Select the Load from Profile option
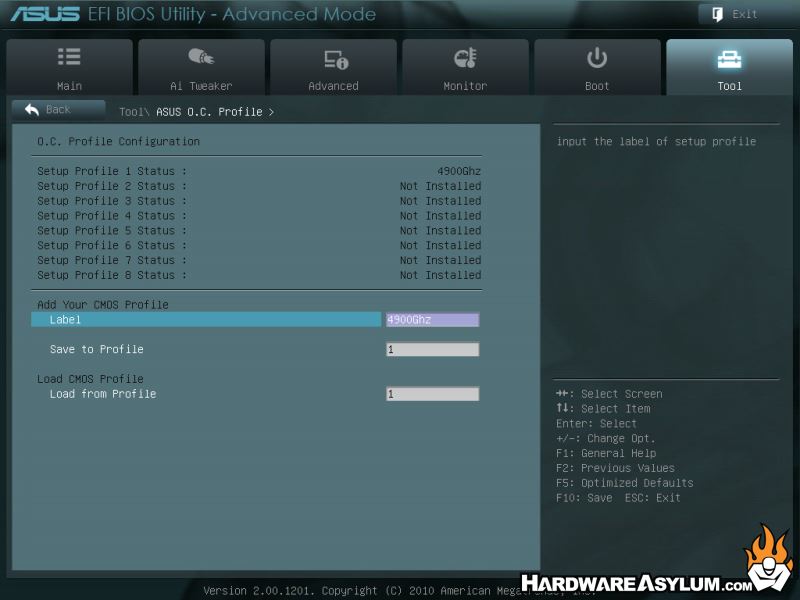 pos(103,394)
